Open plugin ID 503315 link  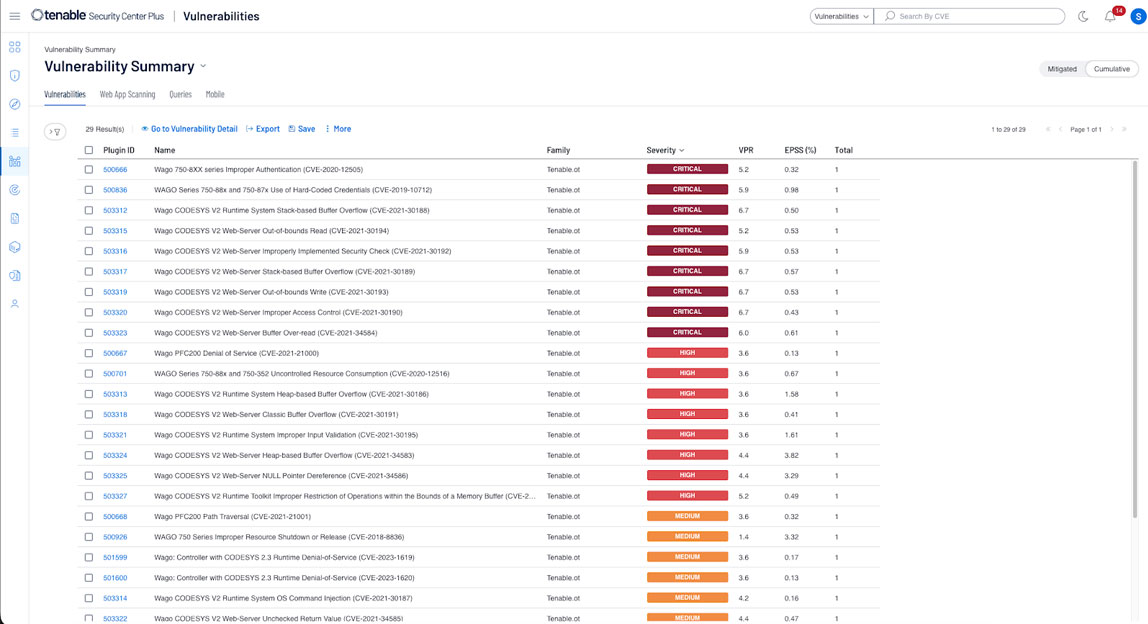point(115,231)
